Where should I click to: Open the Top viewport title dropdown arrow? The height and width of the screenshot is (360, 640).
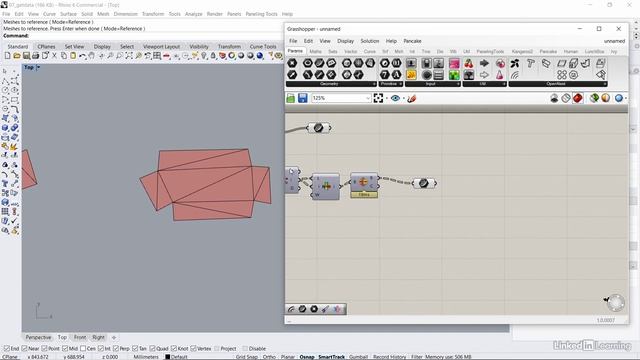click(38, 67)
